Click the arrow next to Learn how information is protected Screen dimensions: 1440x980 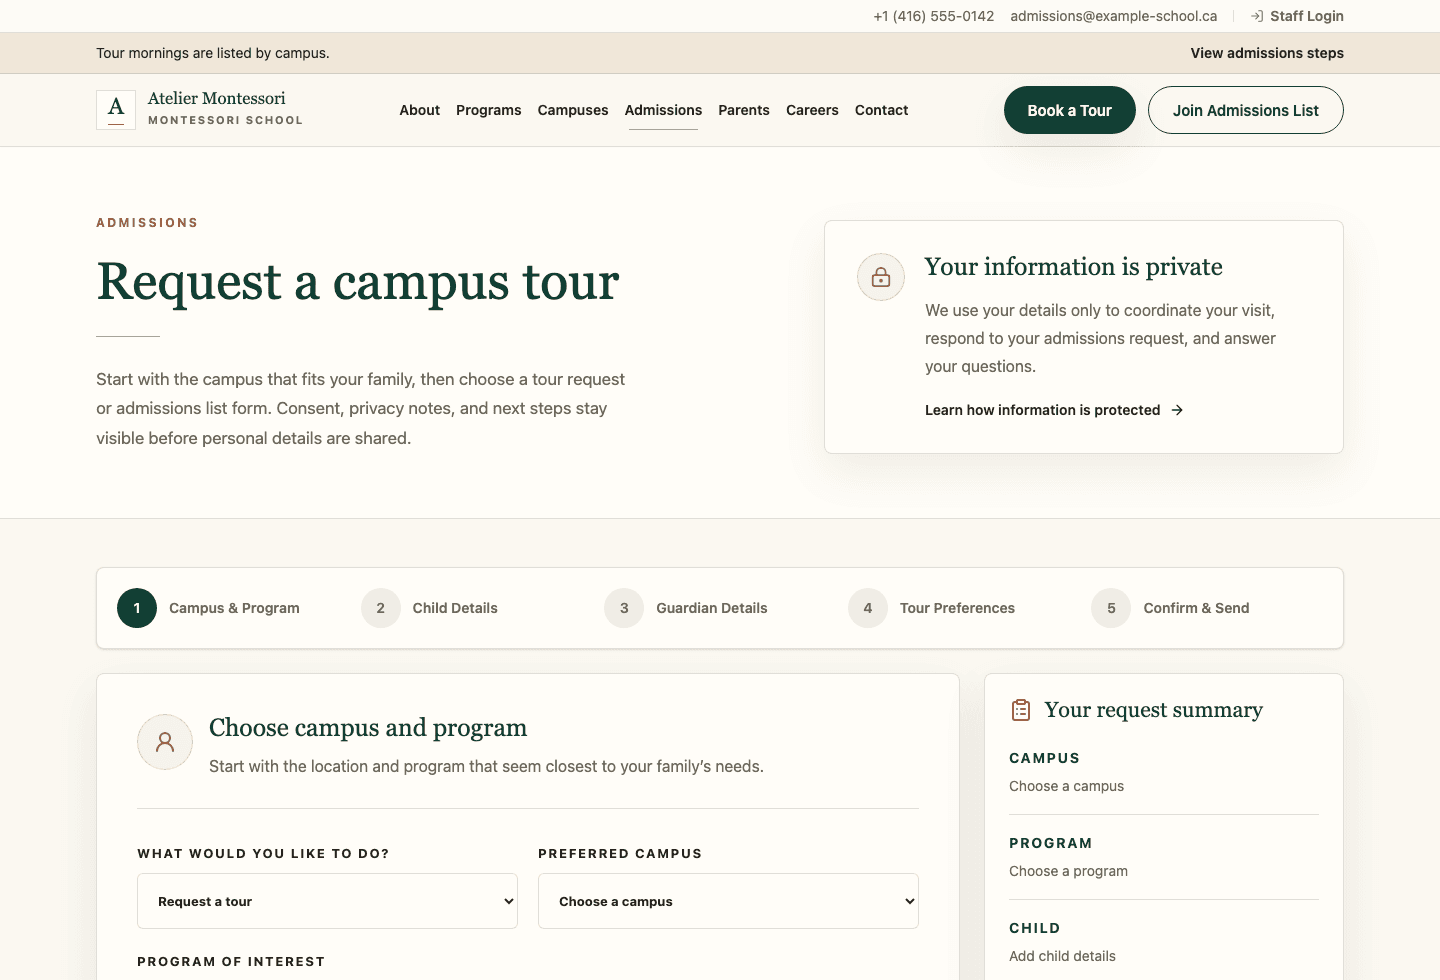pos(1177,410)
